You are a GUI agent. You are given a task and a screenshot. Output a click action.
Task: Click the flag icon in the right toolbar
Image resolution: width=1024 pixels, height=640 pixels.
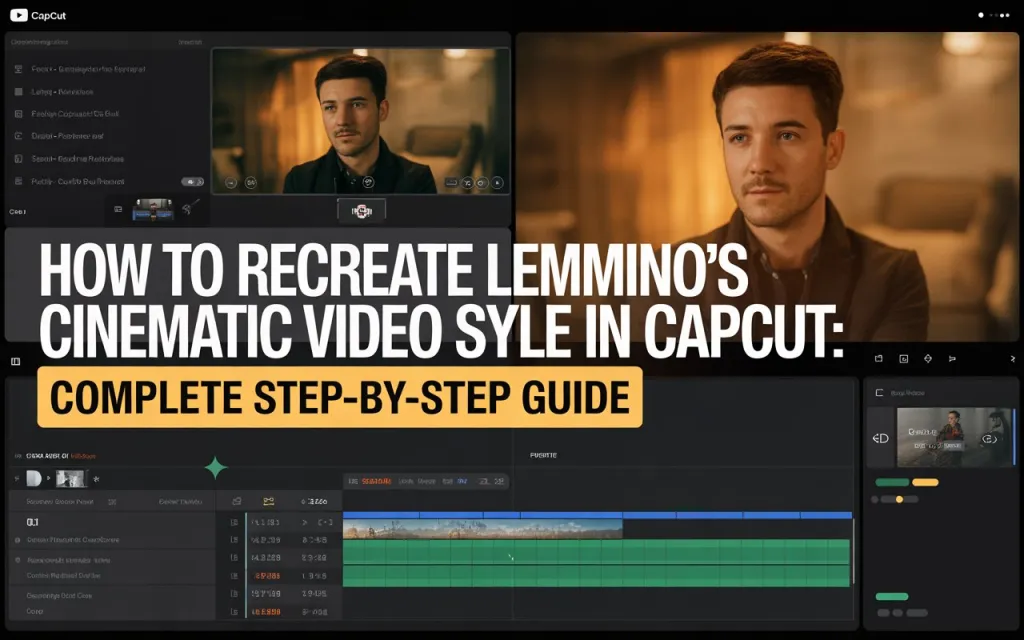click(952, 359)
